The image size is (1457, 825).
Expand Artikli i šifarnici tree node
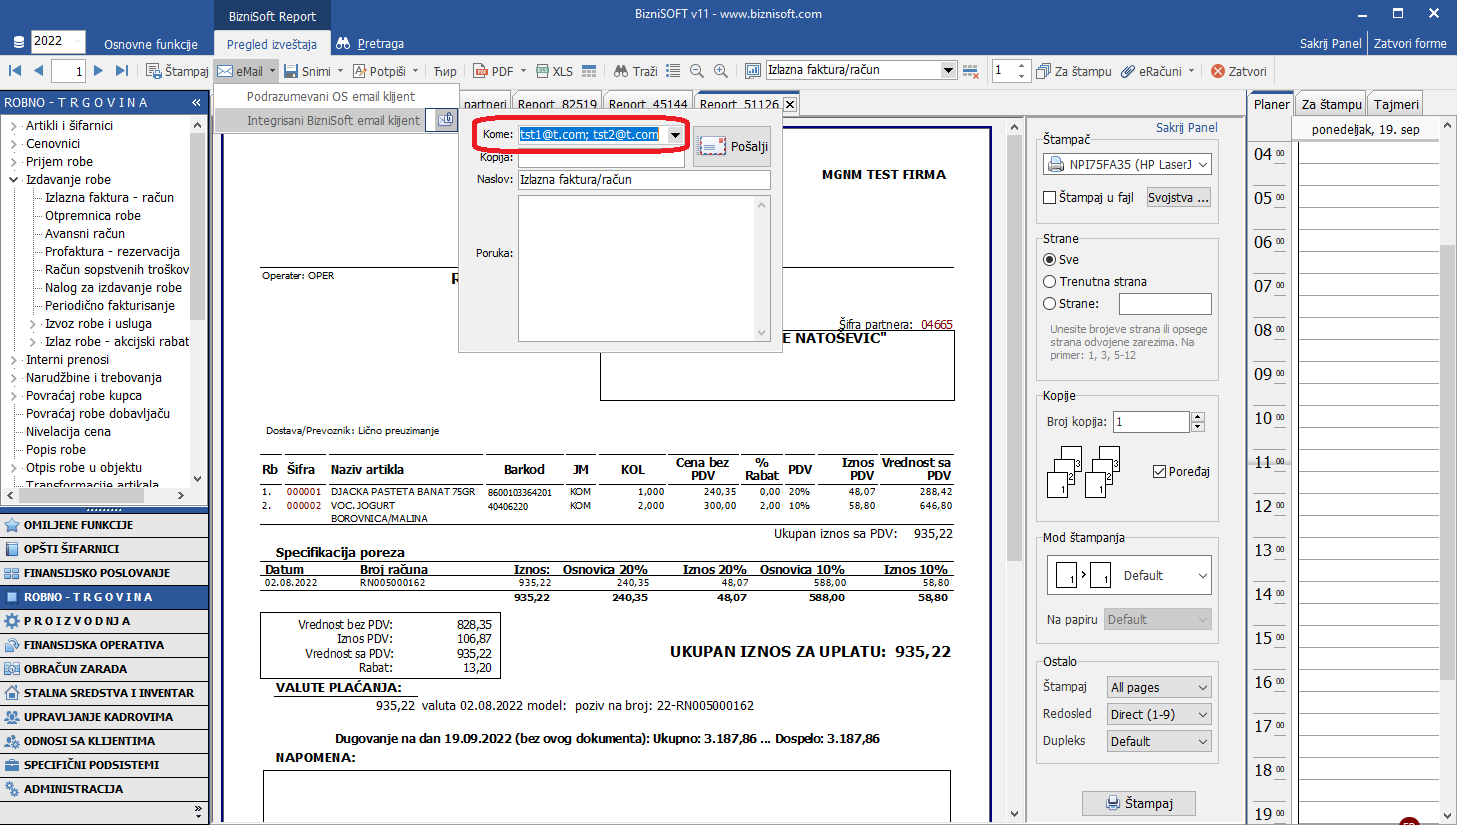coord(14,126)
